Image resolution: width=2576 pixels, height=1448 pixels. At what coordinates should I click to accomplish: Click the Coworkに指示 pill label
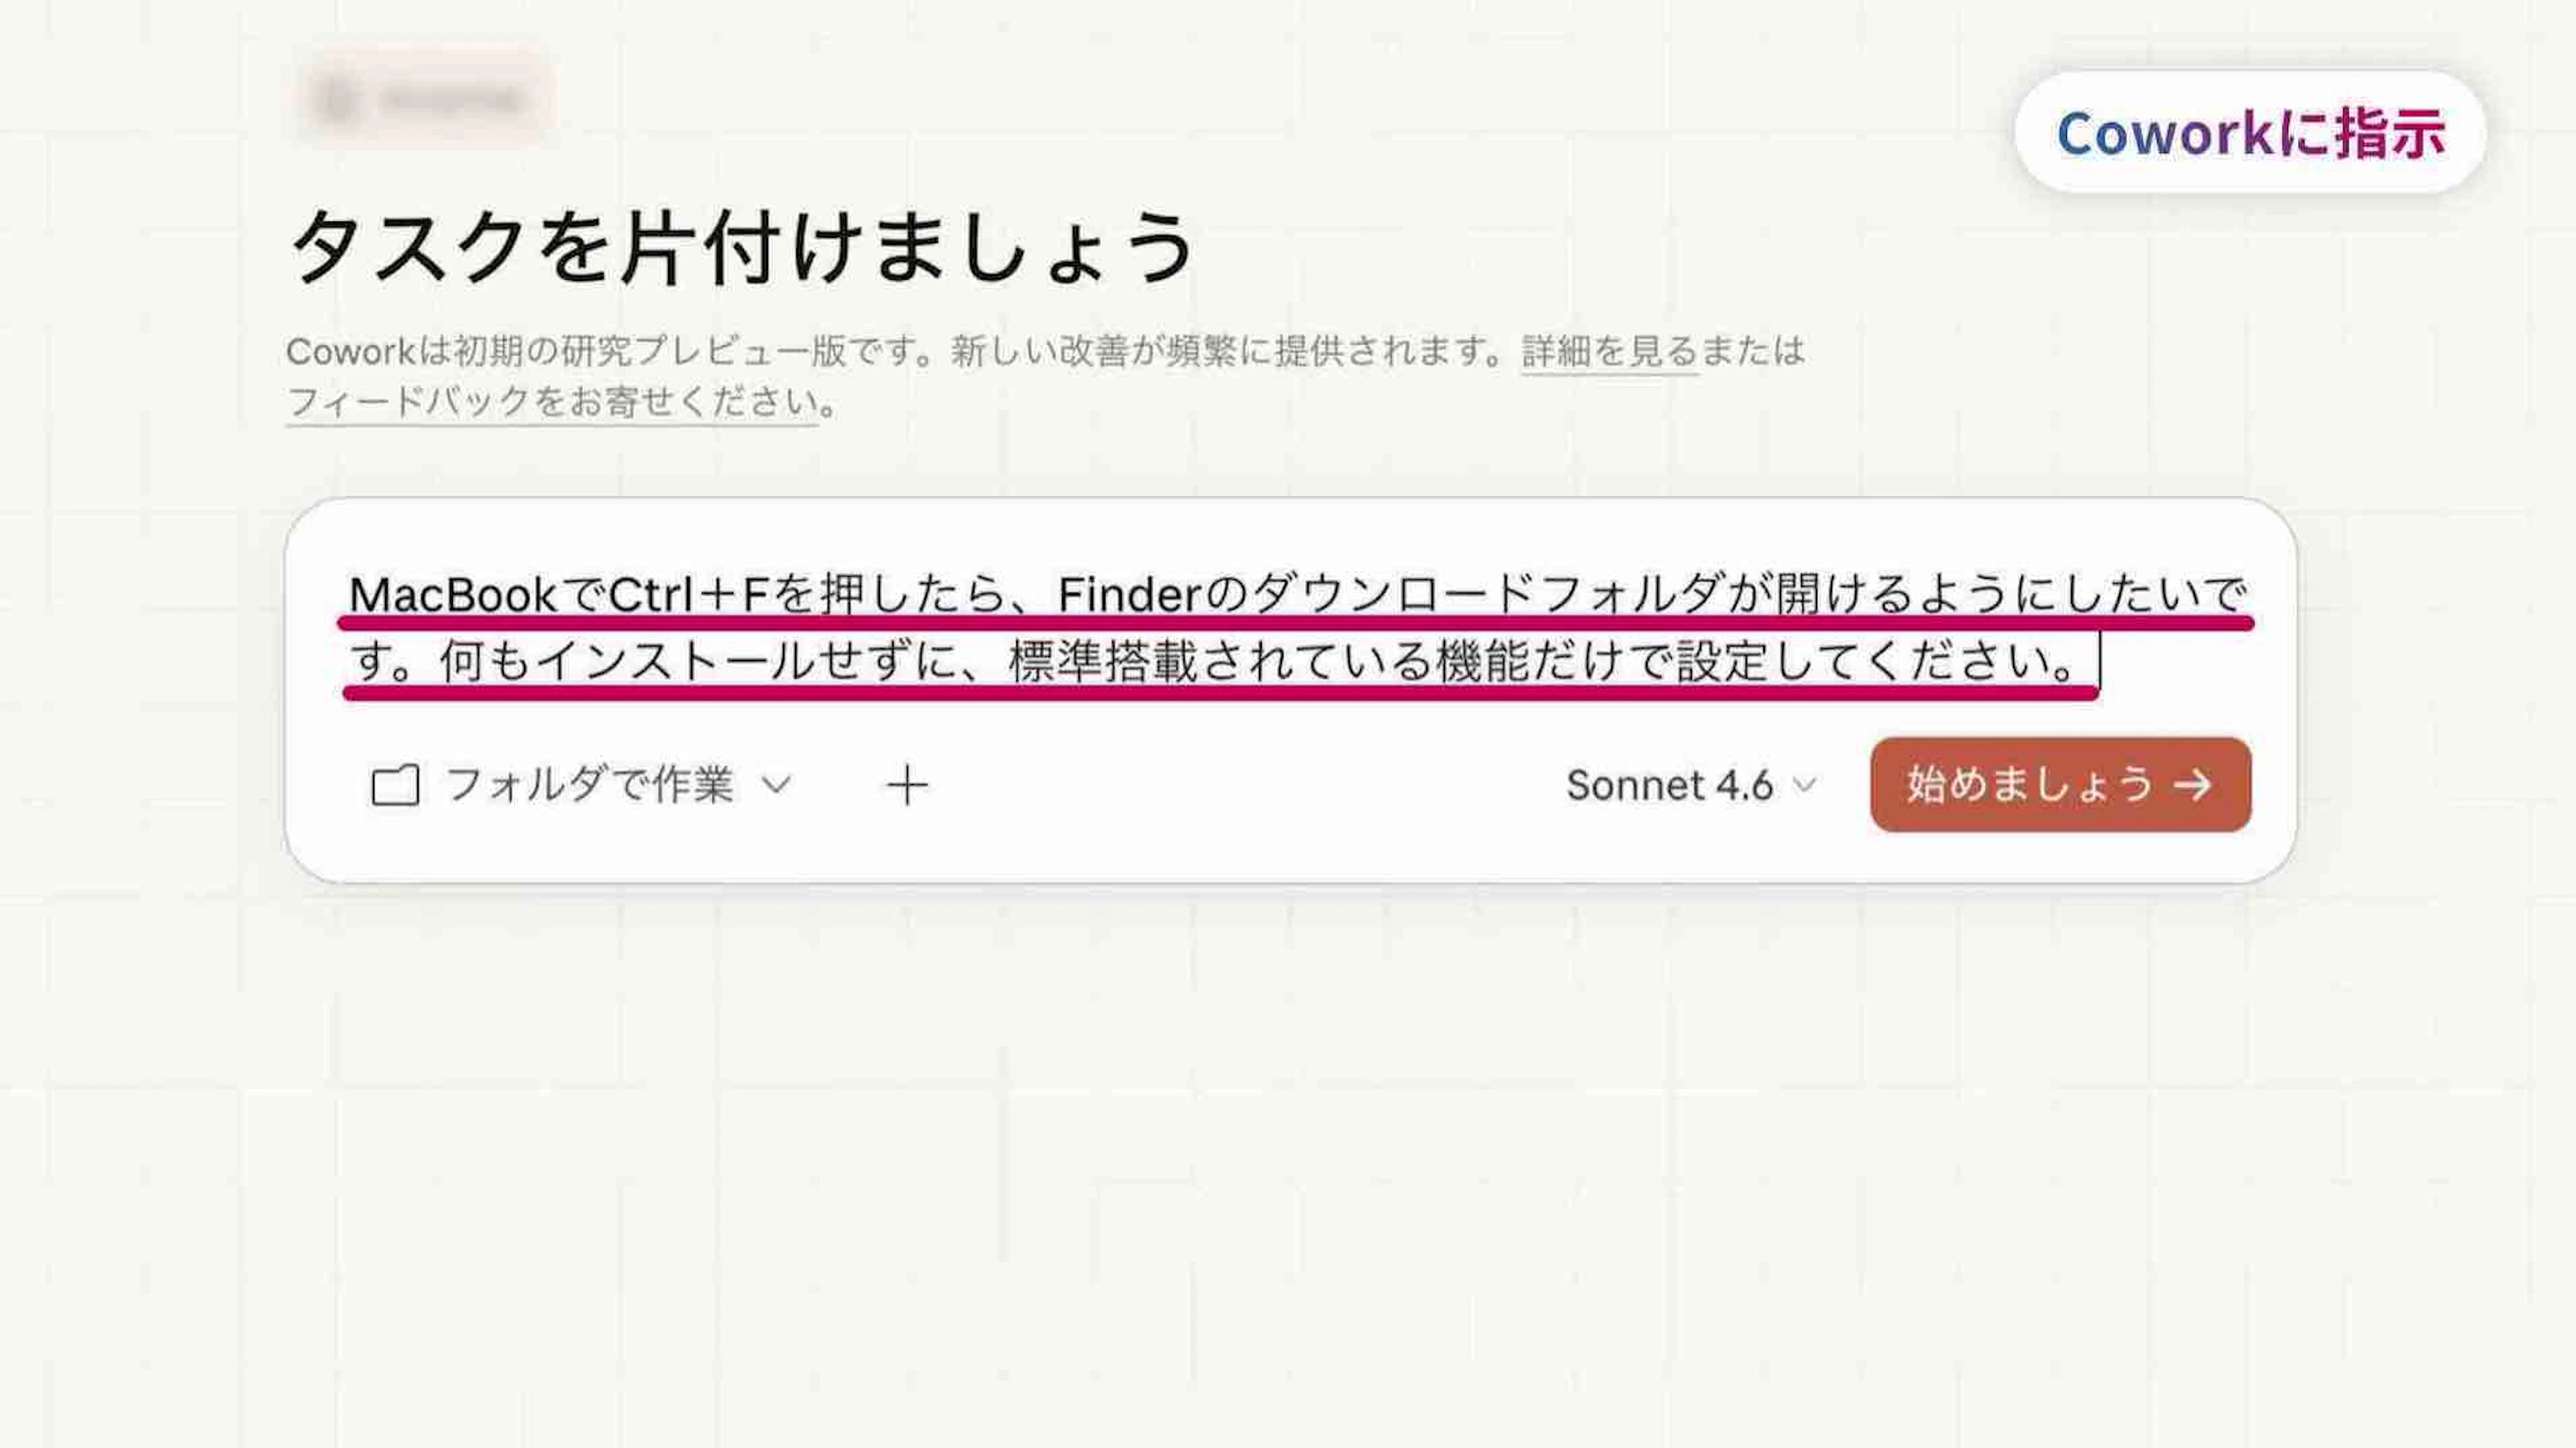[x=2250, y=133]
